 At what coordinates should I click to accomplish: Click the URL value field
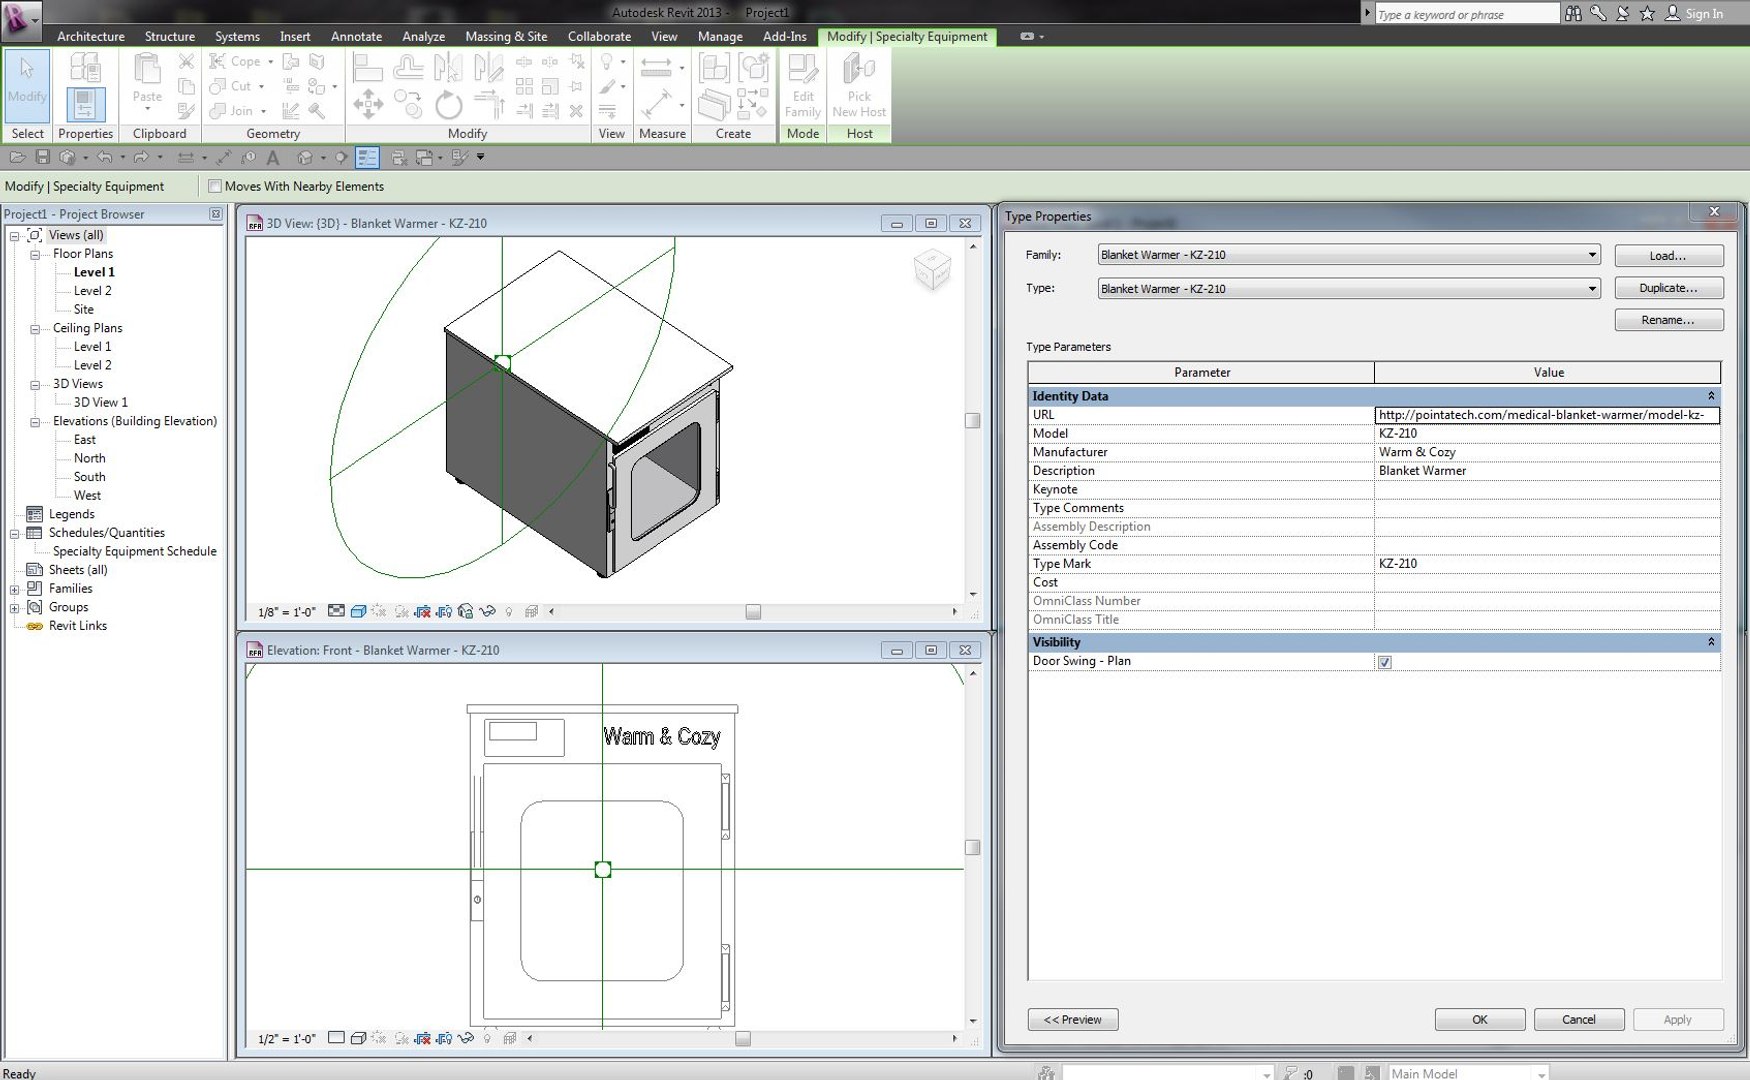(x=1547, y=415)
